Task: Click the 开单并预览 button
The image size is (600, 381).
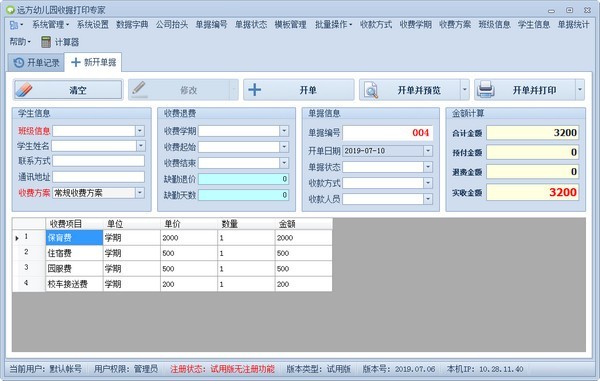Action: (x=409, y=90)
